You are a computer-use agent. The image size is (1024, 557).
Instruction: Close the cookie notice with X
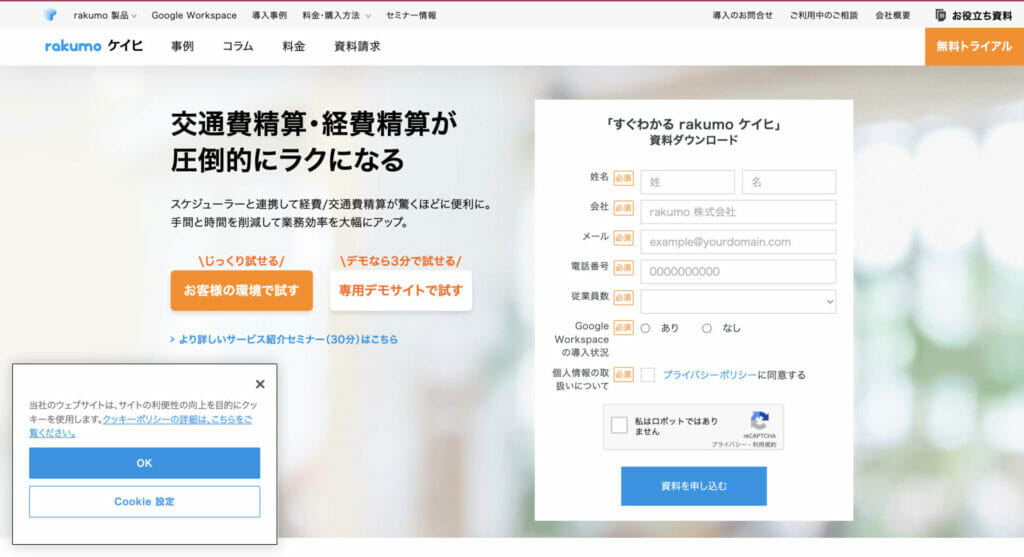click(260, 384)
